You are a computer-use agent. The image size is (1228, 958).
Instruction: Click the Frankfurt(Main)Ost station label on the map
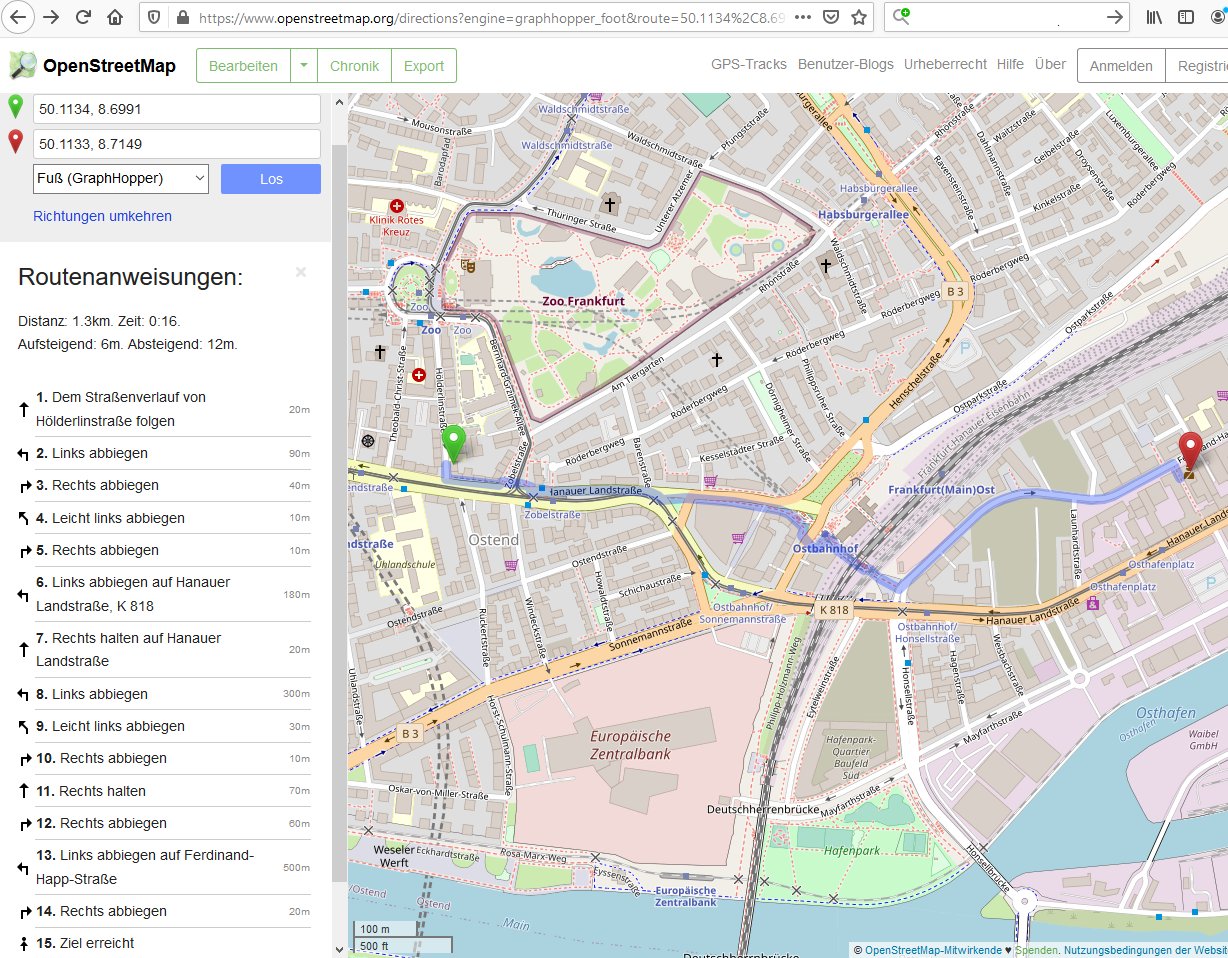coord(942,490)
